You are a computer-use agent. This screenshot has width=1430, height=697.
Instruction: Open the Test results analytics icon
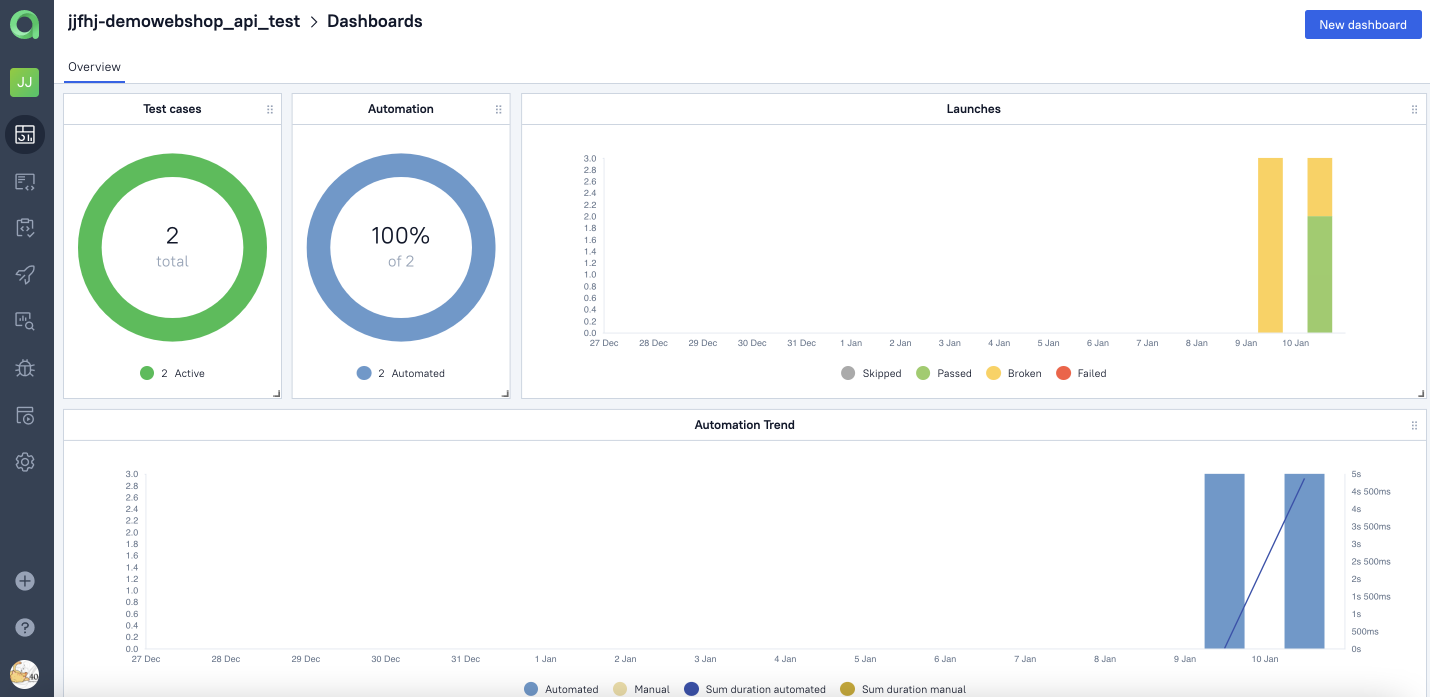click(x=25, y=321)
